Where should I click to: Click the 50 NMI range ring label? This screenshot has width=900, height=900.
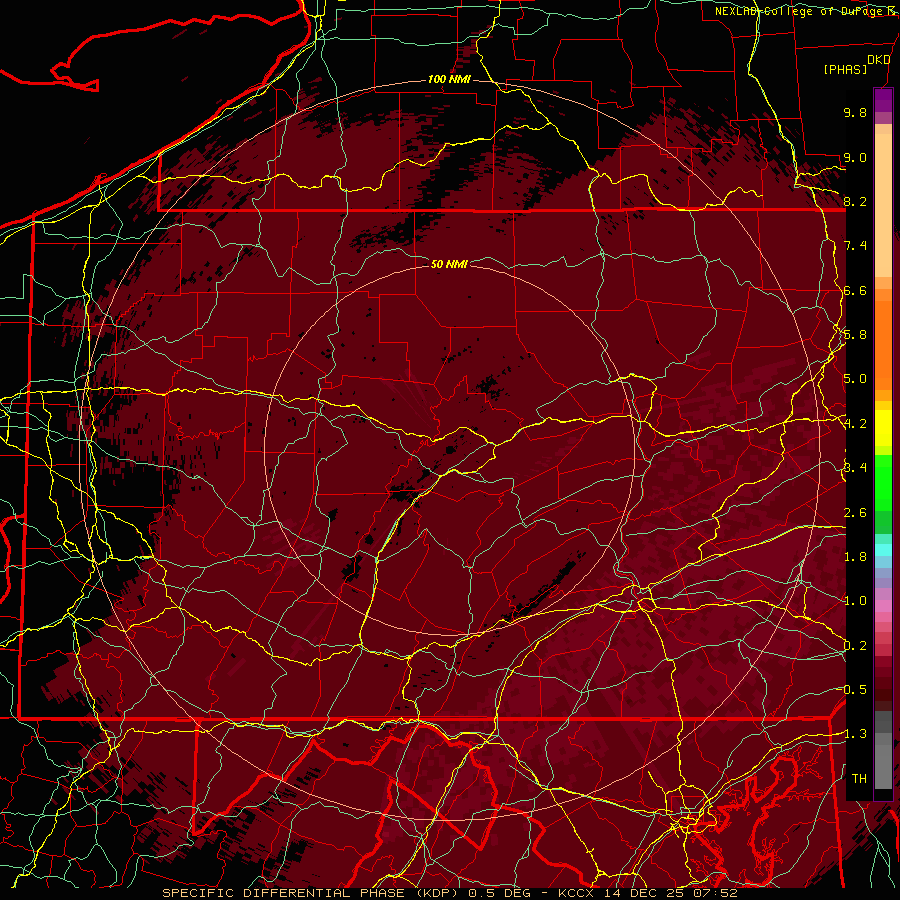pos(449,264)
